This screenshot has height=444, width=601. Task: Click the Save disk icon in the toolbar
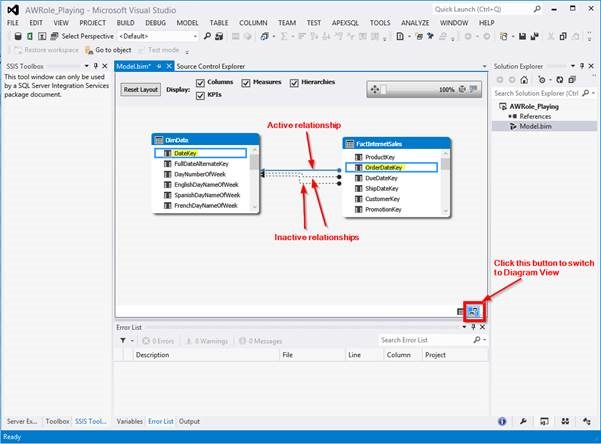point(522,36)
